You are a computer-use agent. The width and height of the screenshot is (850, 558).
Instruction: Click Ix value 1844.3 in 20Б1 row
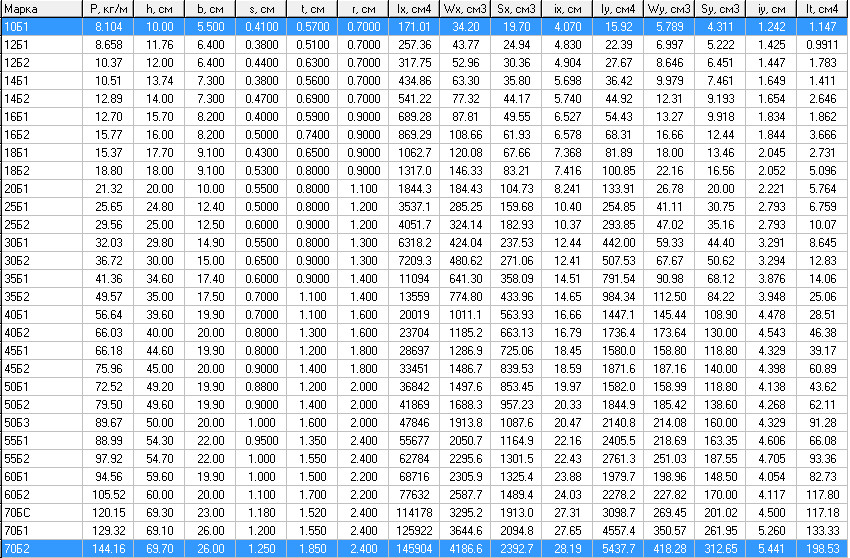pos(414,189)
